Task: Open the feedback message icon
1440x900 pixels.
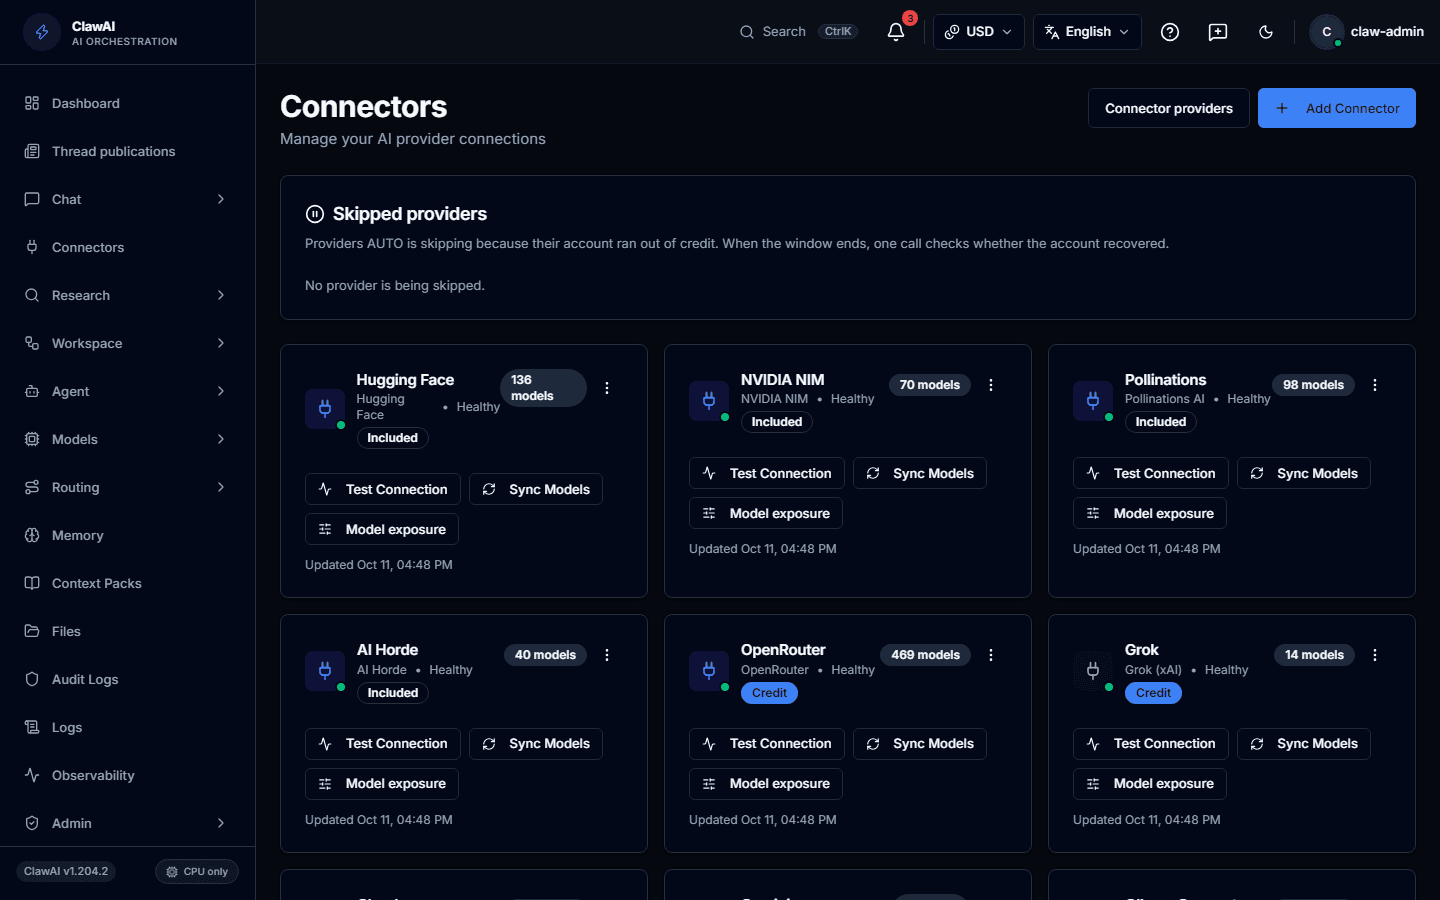Action: click(x=1218, y=32)
